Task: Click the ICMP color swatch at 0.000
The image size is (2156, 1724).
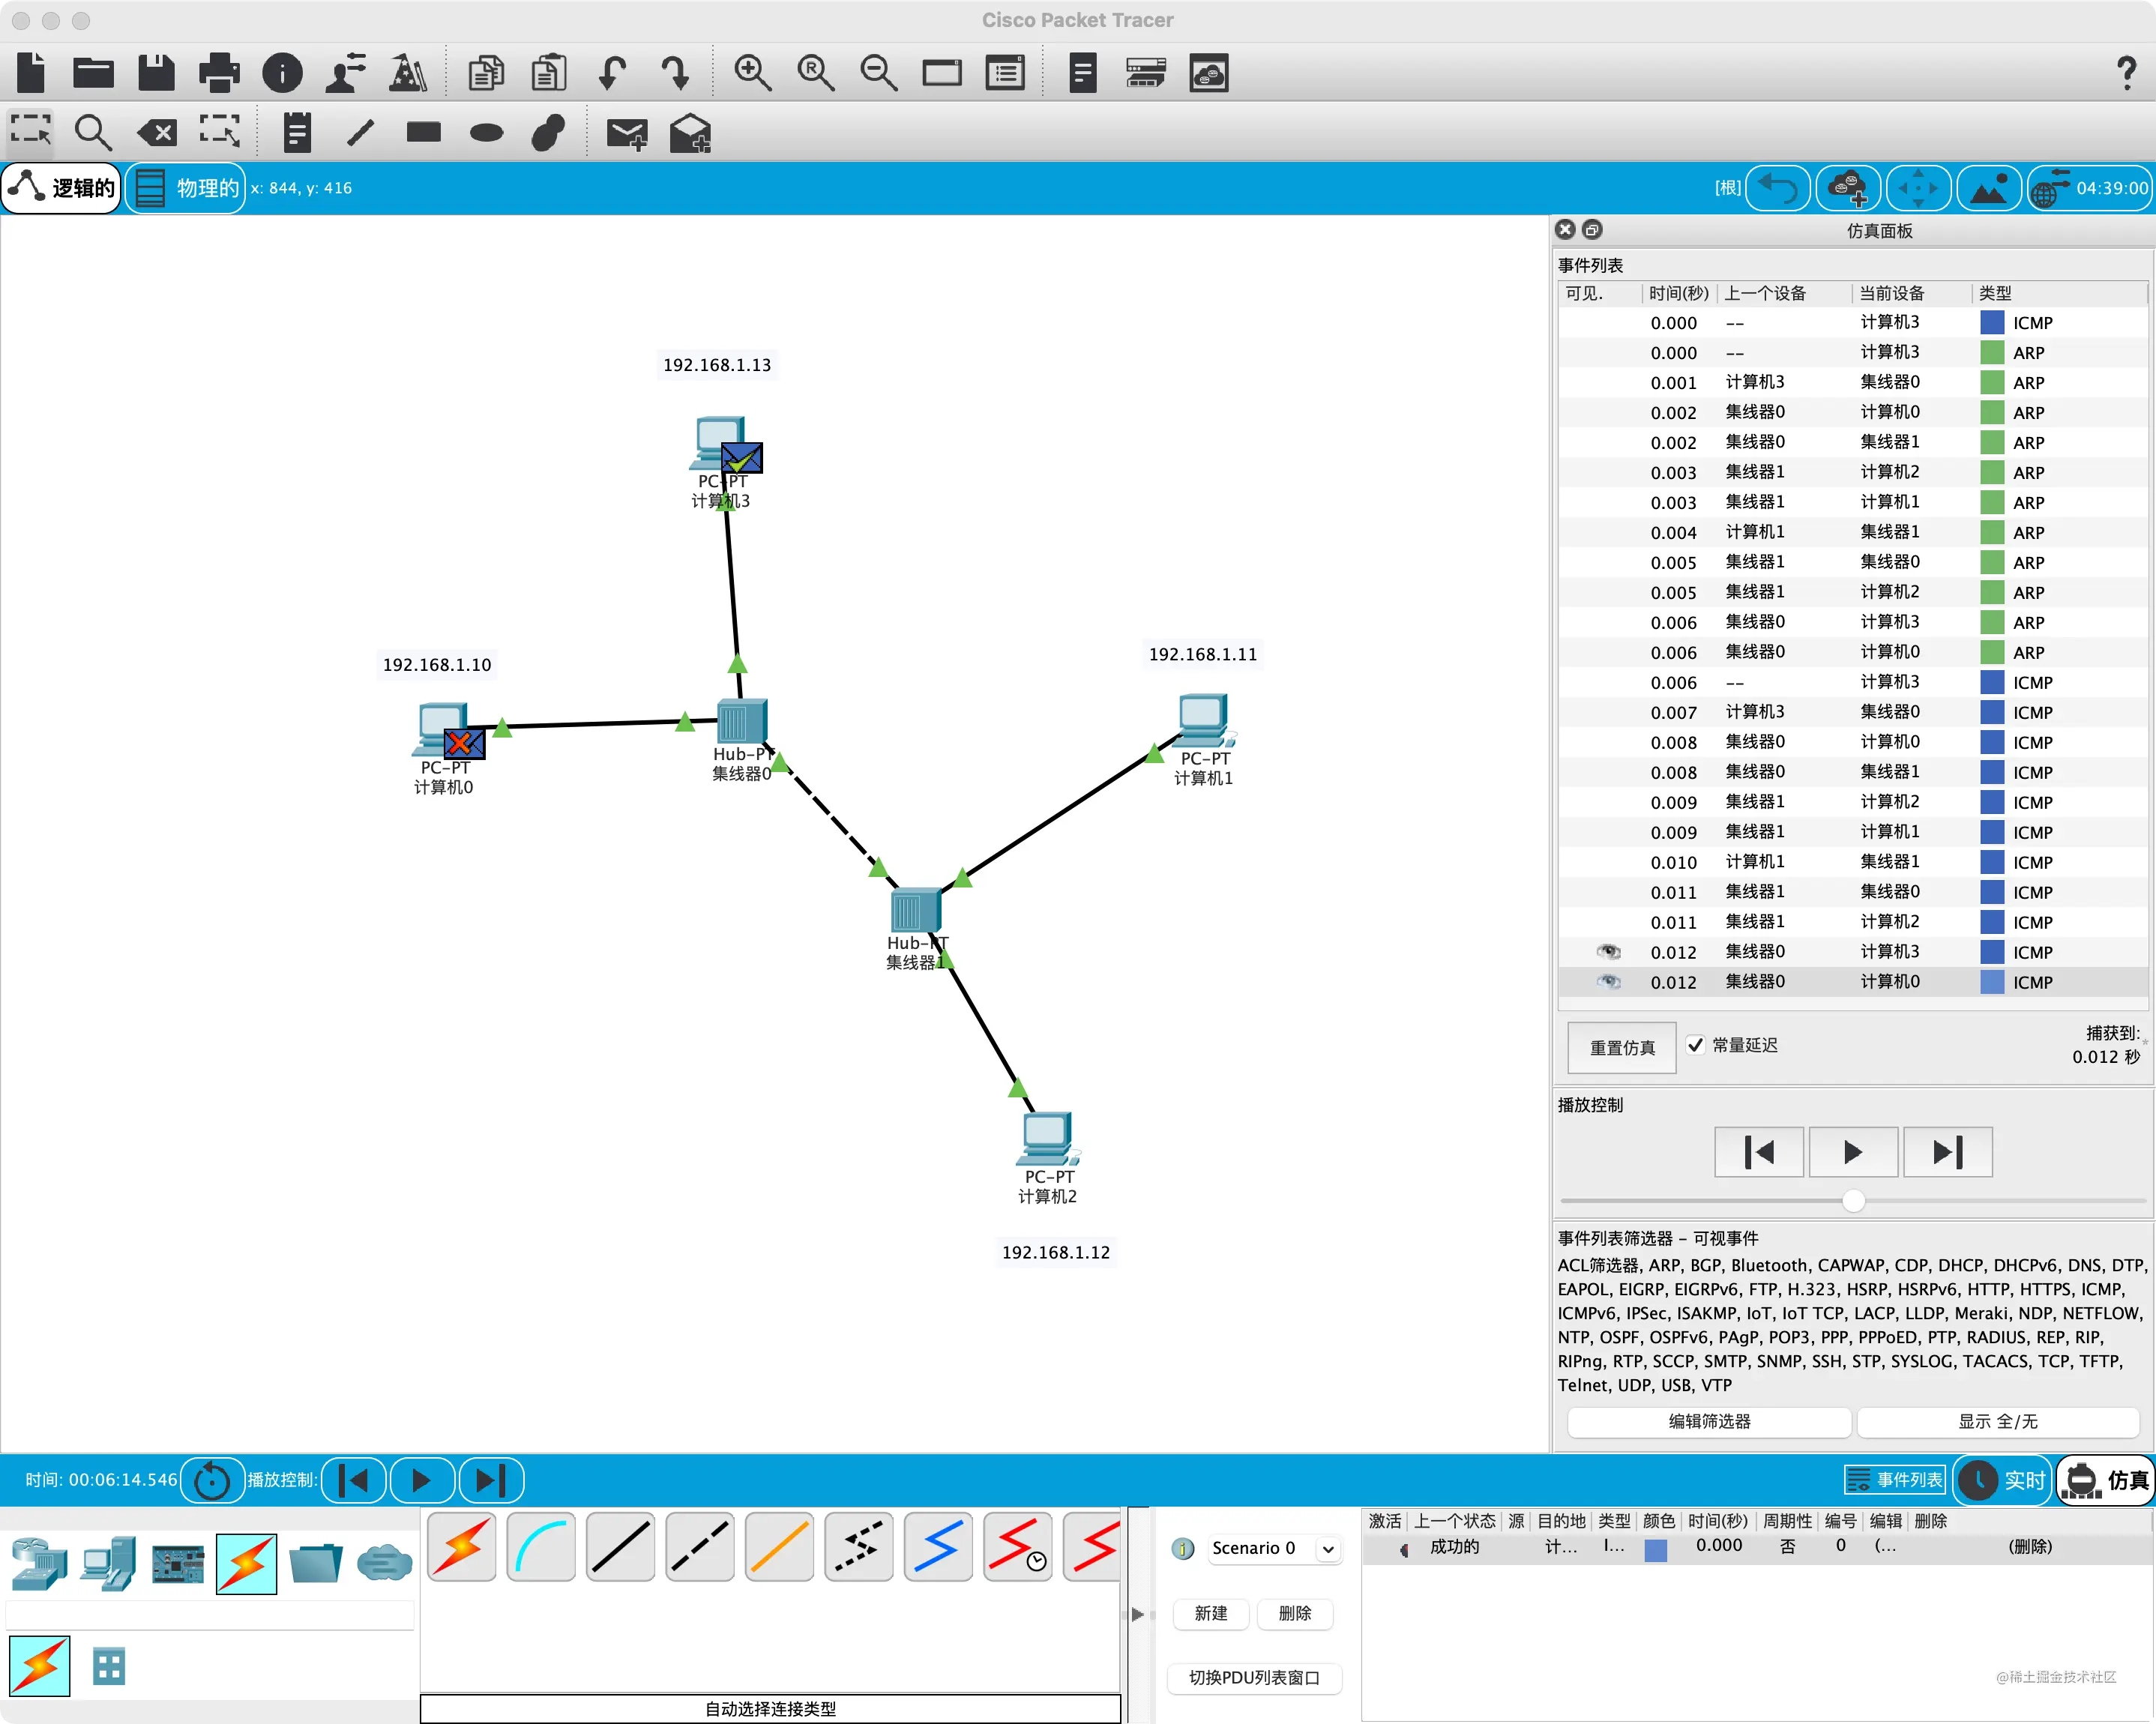Action: coord(1992,322)
